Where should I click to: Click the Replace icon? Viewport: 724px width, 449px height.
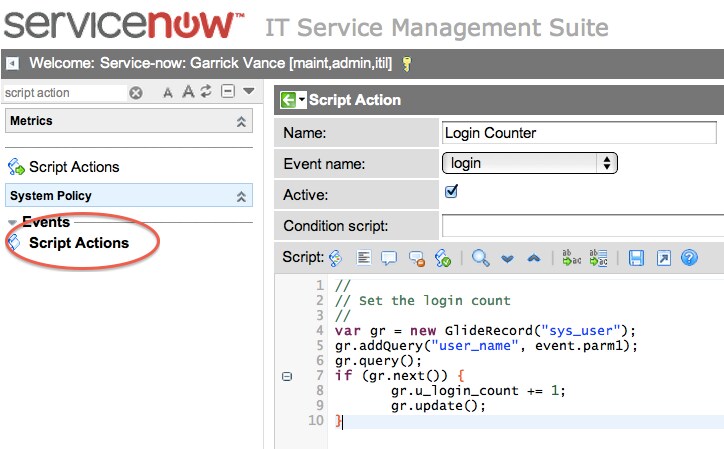pos(571,257)
